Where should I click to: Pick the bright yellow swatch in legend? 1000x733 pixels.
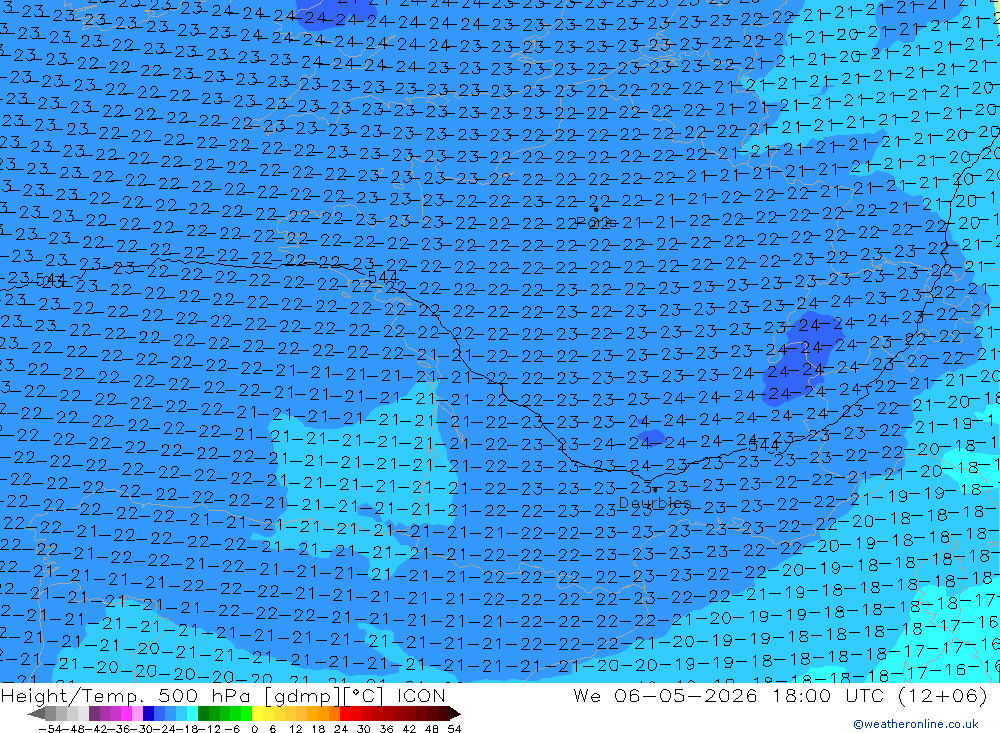click(x=258, y=713)
